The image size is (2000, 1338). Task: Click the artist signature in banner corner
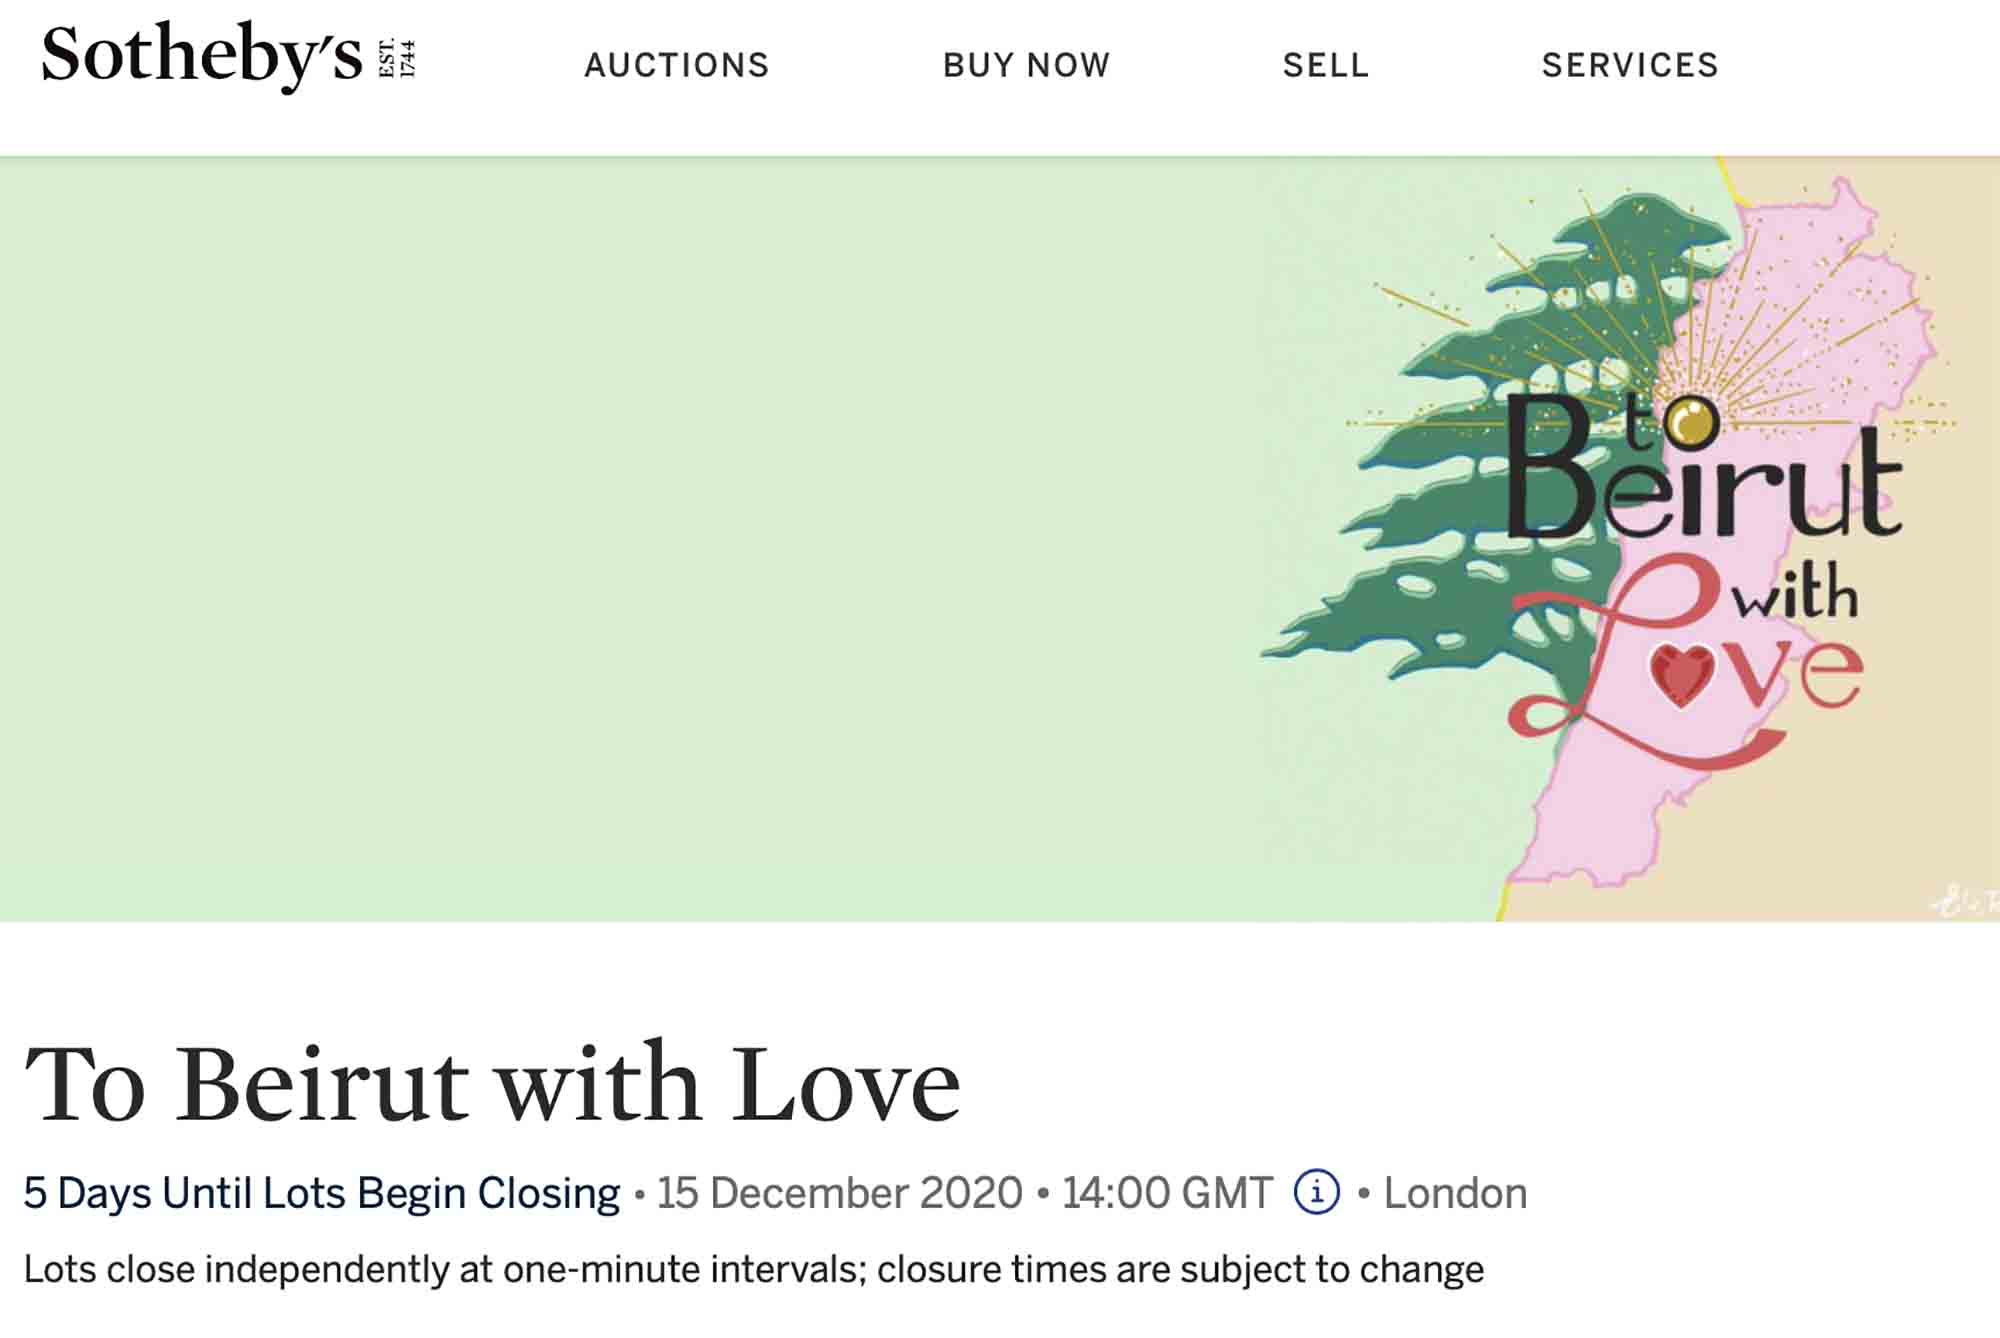[x=1965, y=902]
